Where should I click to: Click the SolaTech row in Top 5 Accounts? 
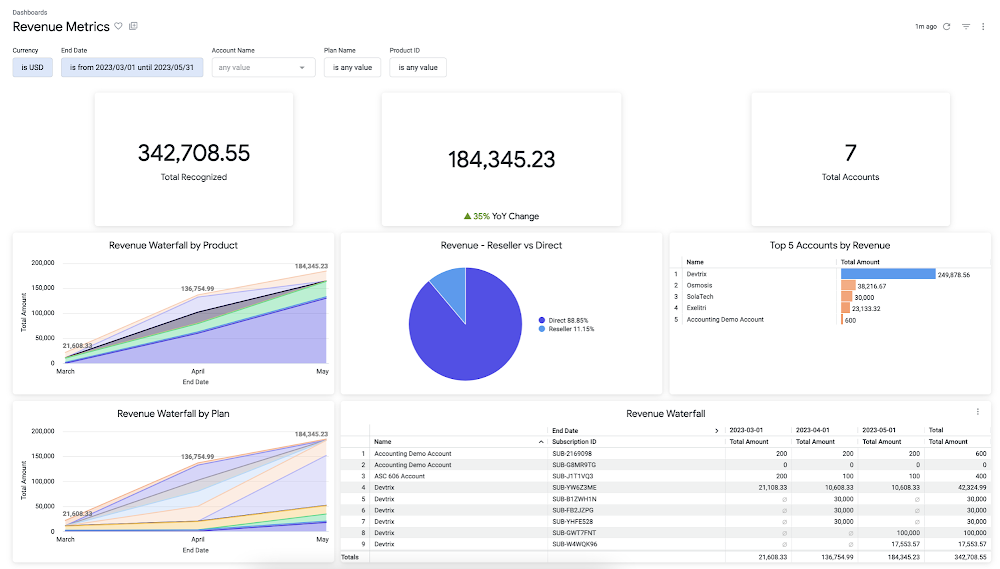(x=830, y=297)
